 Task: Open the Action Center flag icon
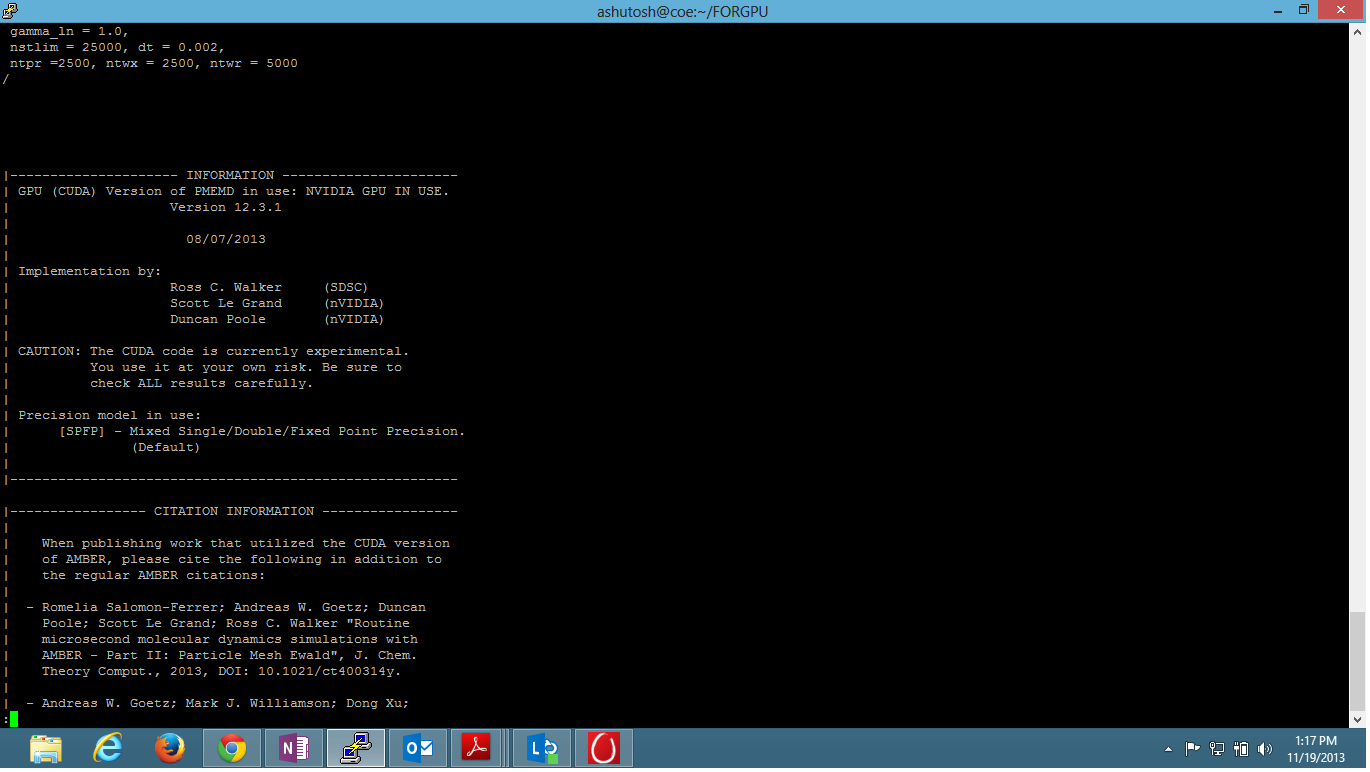(x=1193, y=749)
